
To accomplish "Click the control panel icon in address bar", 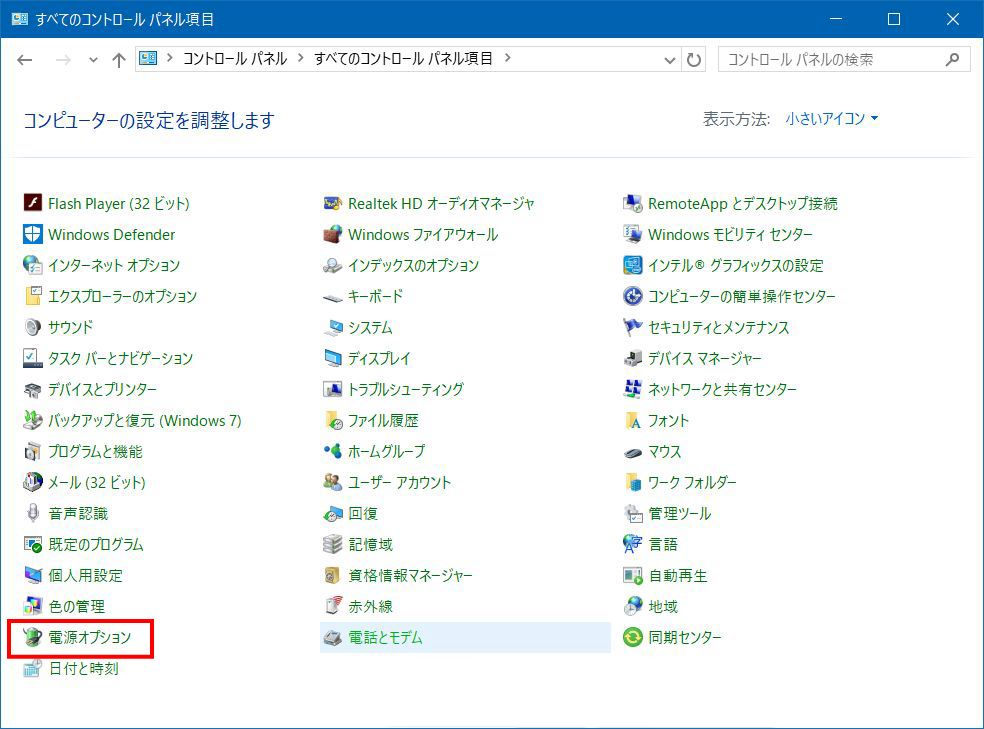I will [148, 58].
